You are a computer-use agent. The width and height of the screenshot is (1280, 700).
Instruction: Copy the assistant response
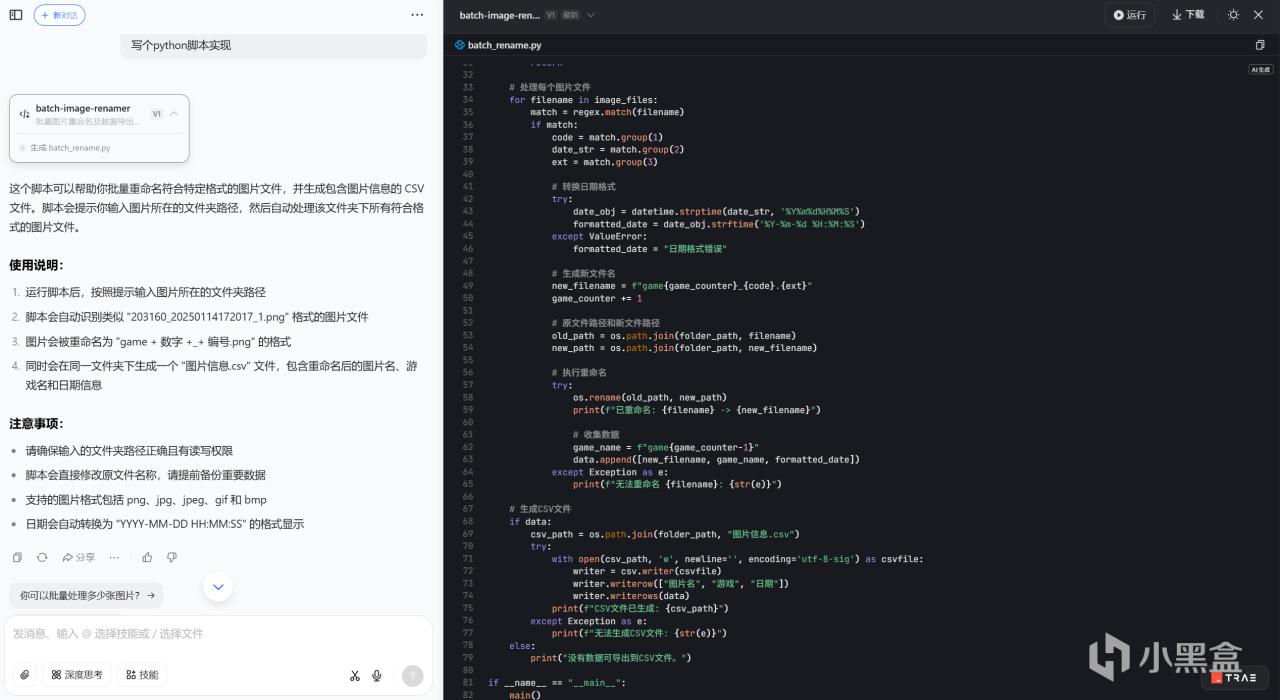click(x=17, y=557)
